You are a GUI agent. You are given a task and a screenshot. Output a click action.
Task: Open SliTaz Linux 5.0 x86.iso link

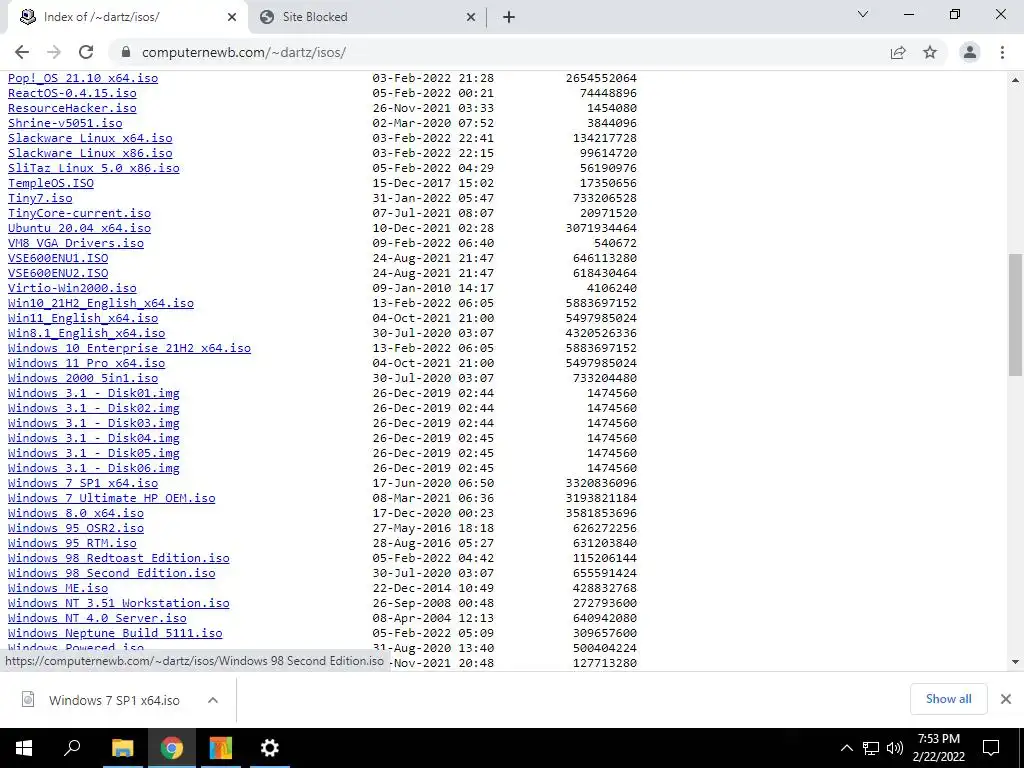[93, 168]
